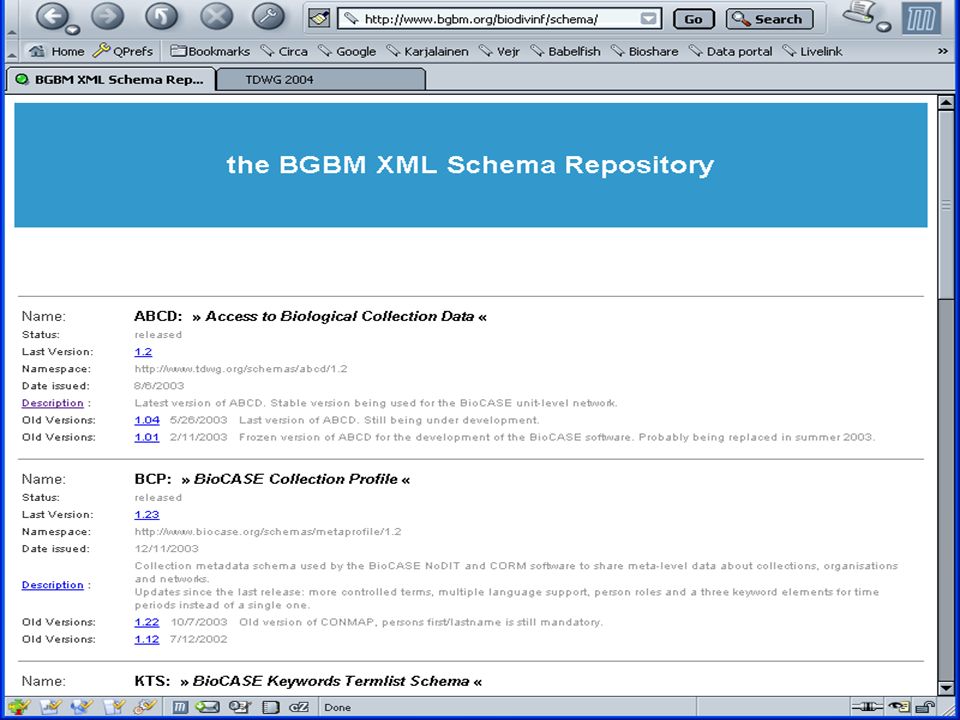The height and width of the screenshot is (720, 960).
Task: Go to Home from bookmarks toolbar
Action: click(x=56, y=51)
